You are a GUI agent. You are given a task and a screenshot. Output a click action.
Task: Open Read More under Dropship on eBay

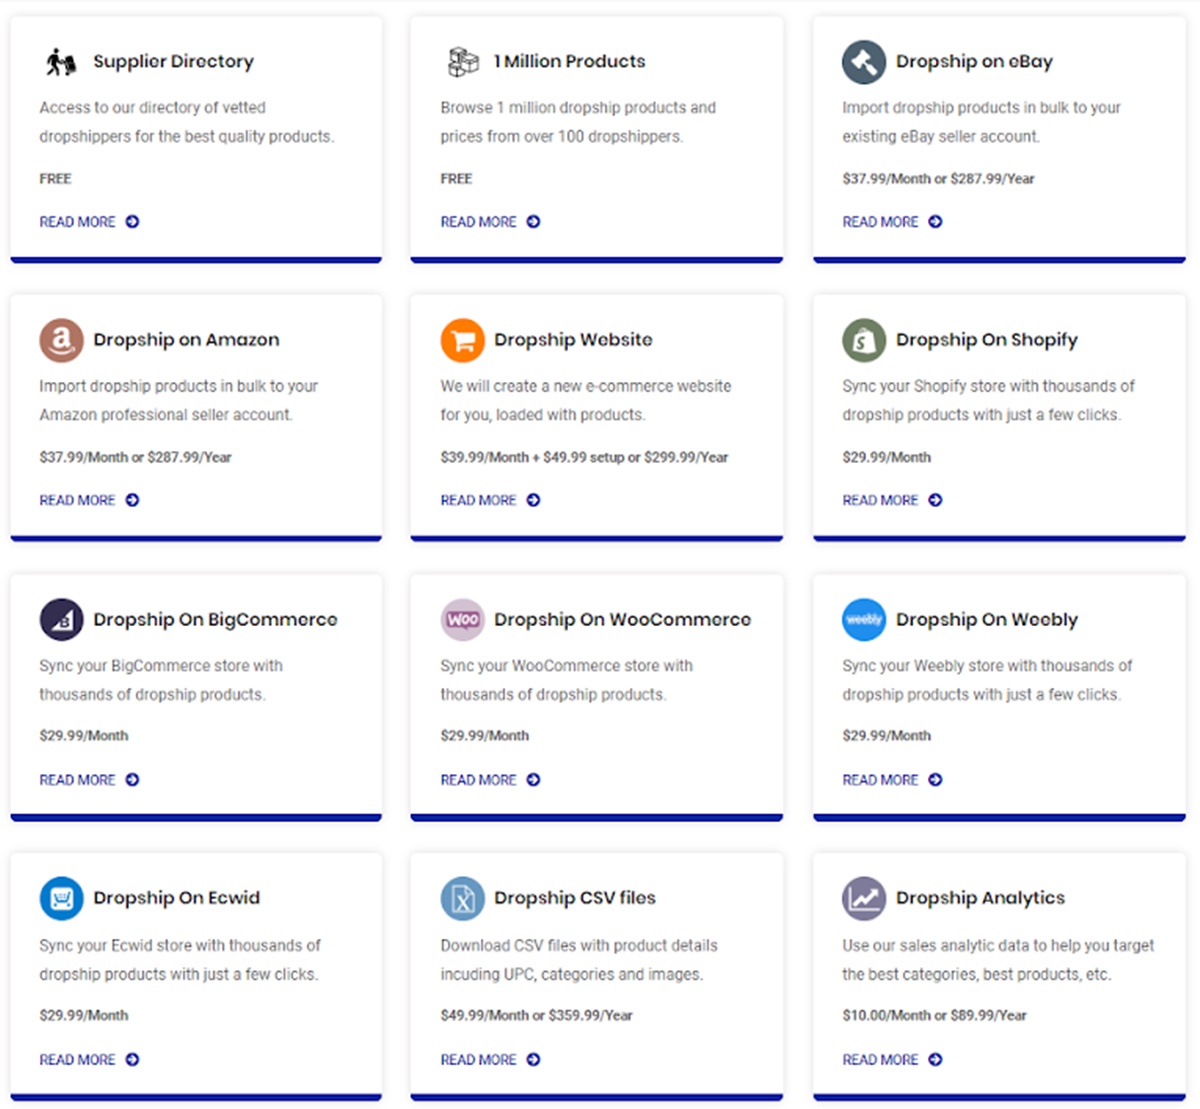[880, 222]
